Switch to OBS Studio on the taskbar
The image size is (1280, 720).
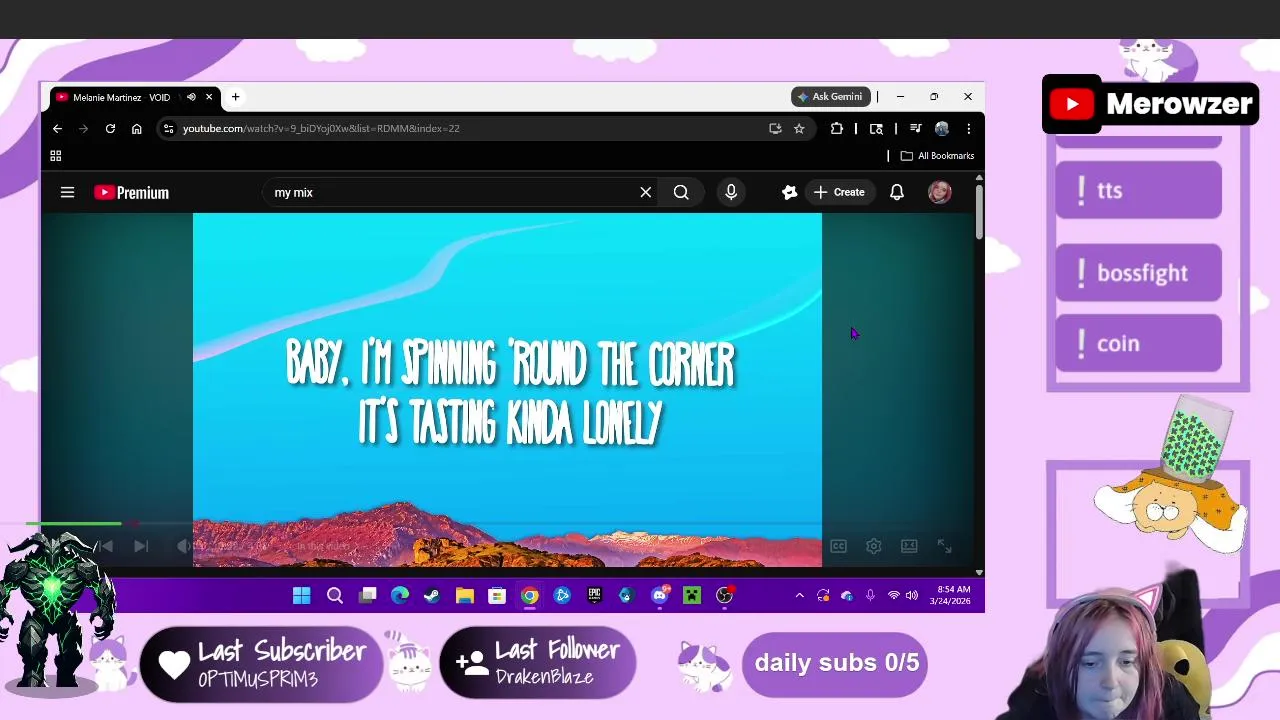[x=724, y=596]
